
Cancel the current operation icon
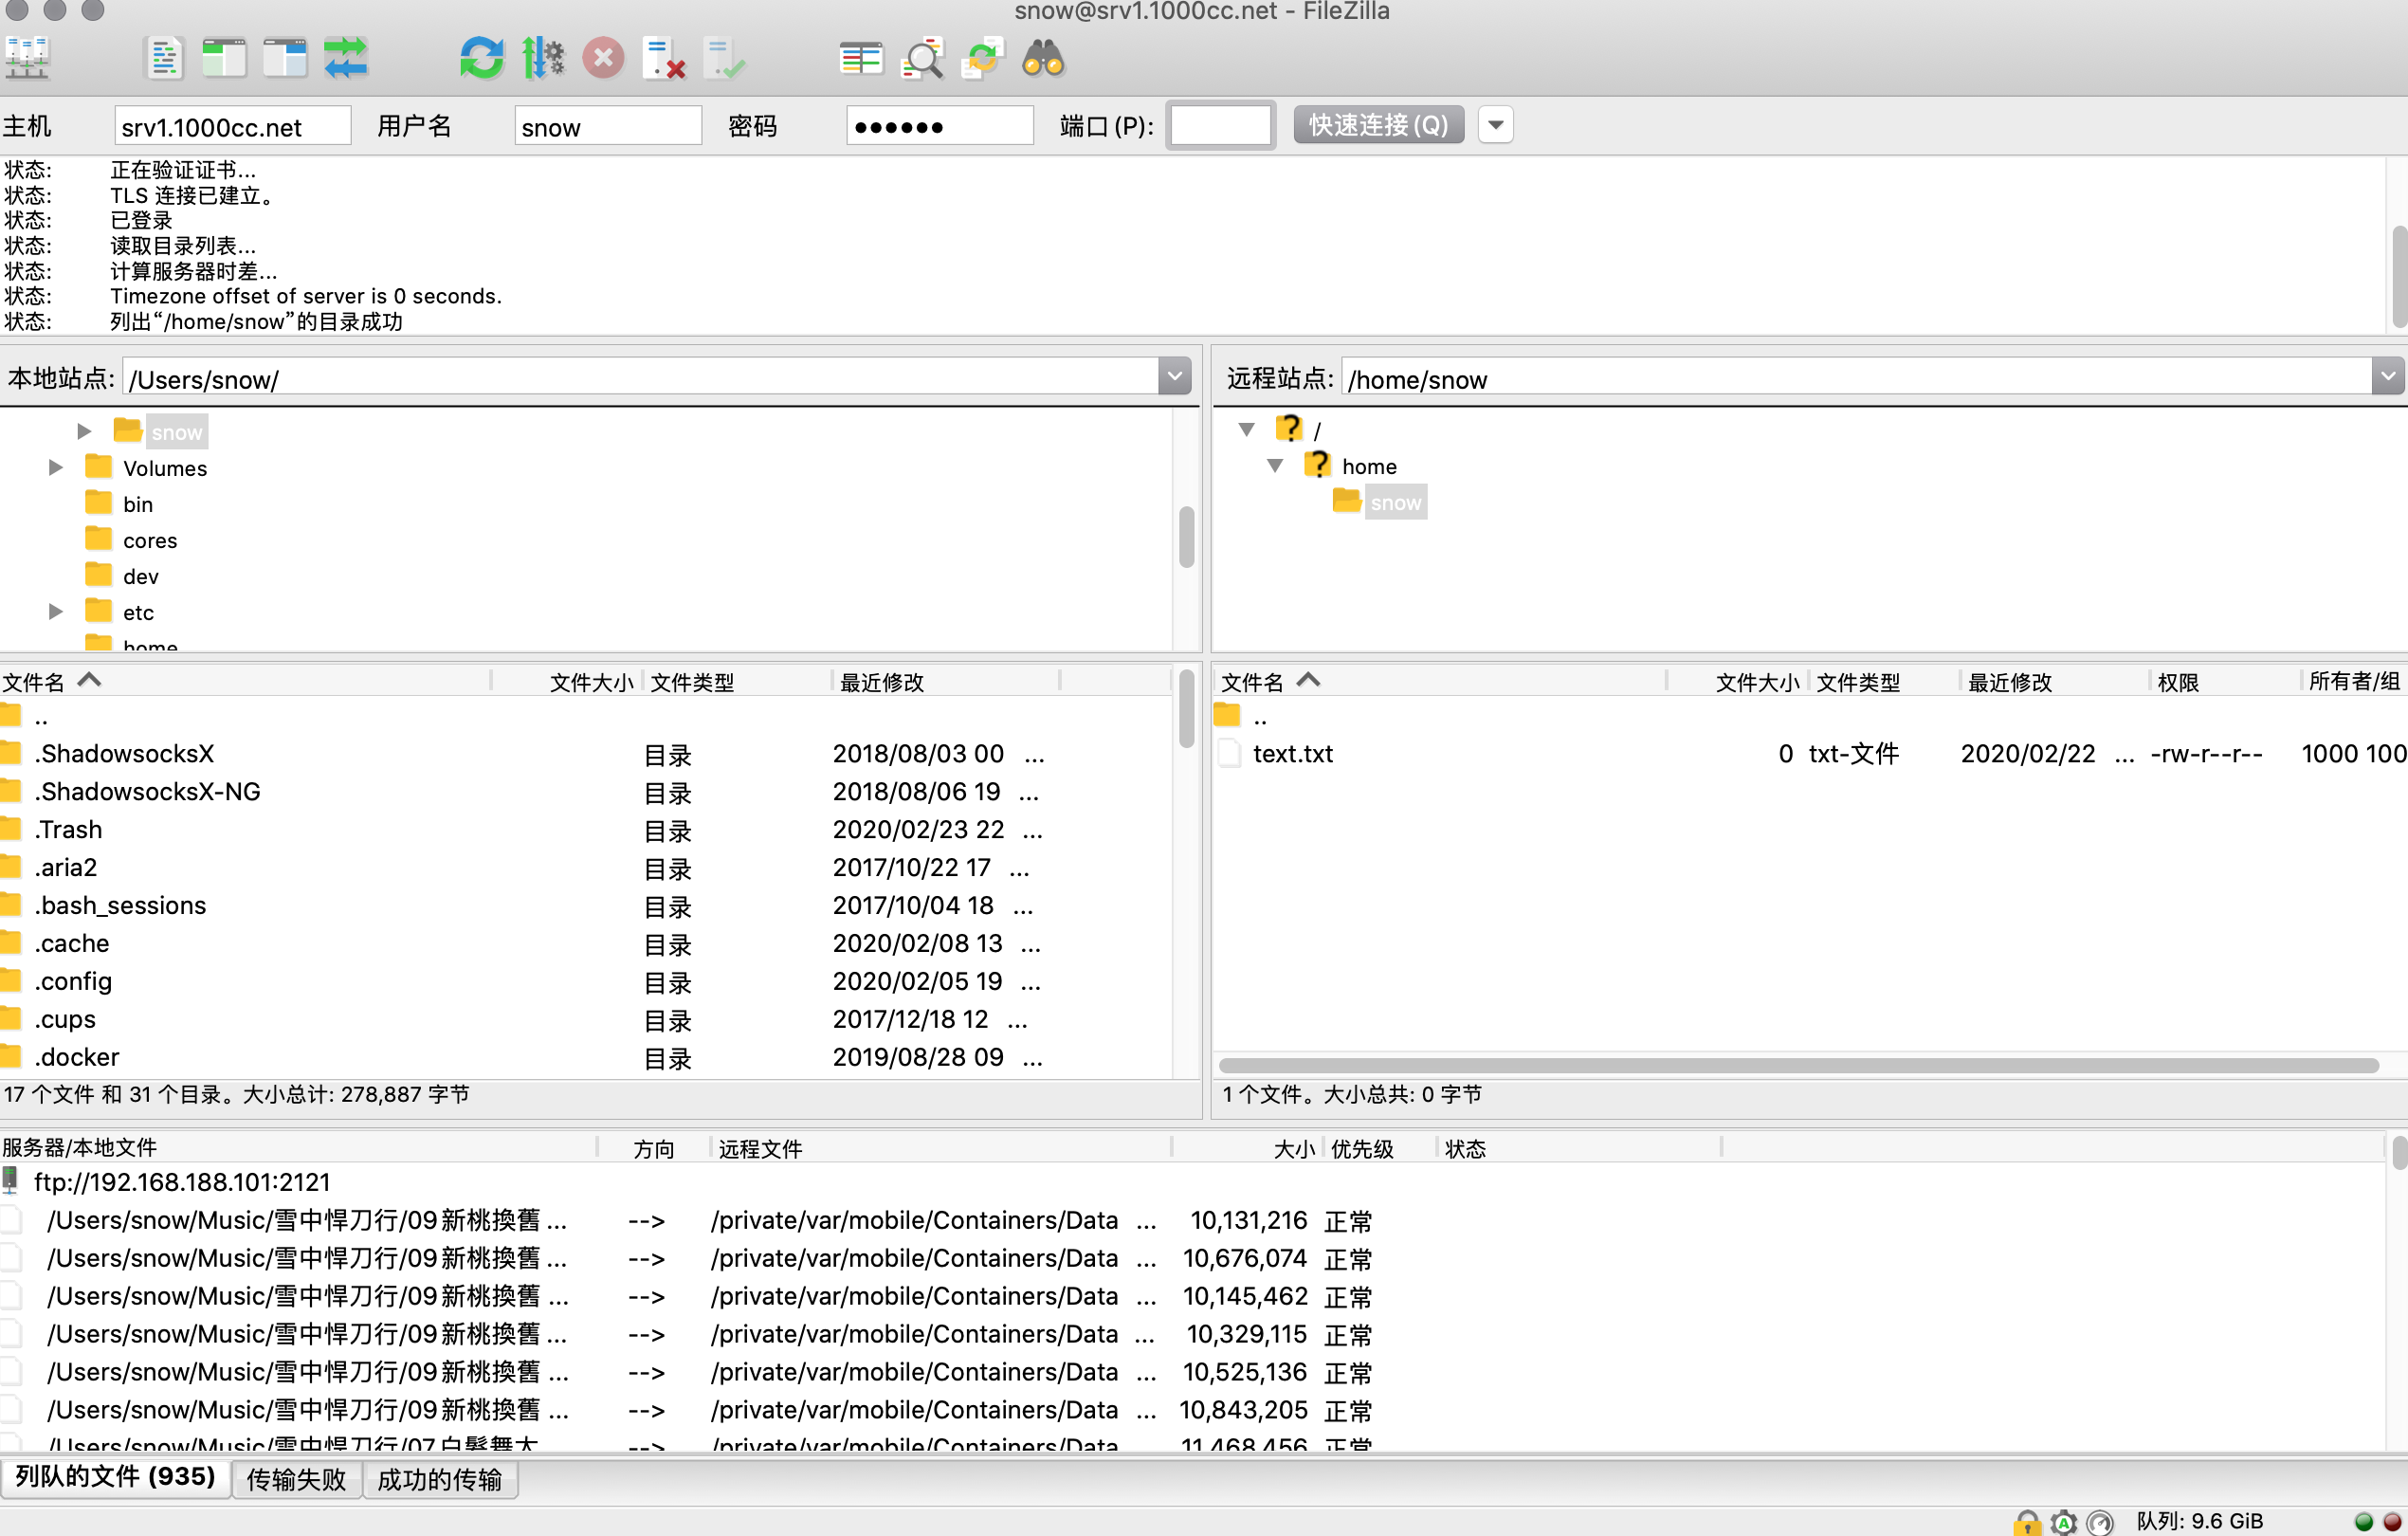[603, 58]
